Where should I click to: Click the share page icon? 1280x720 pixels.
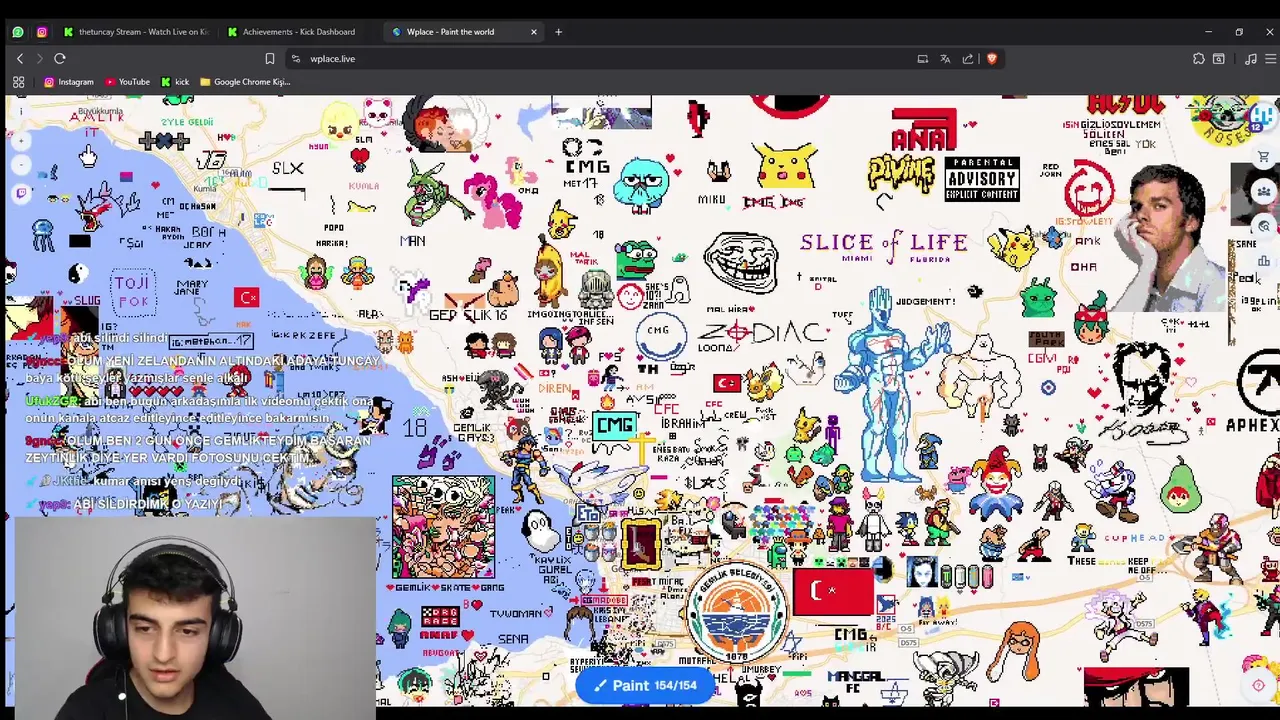968,58
